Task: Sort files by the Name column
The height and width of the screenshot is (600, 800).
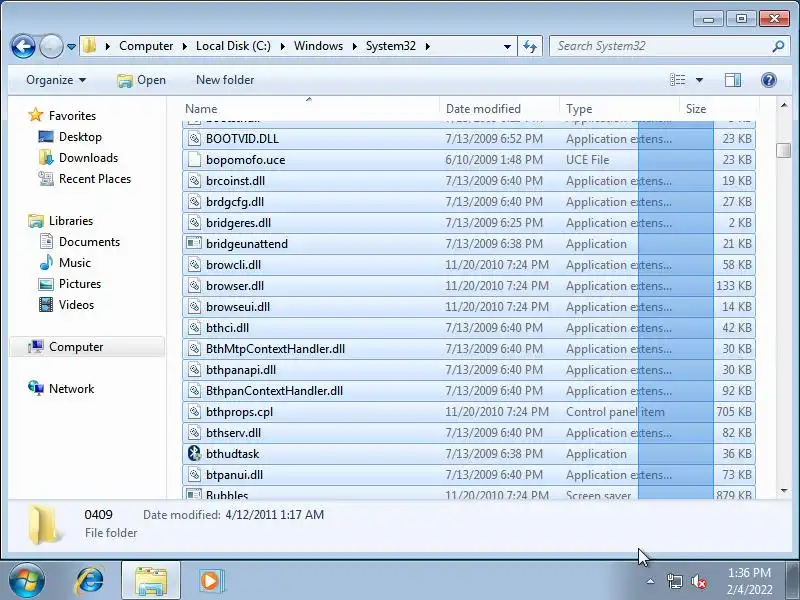Action: 310,108
